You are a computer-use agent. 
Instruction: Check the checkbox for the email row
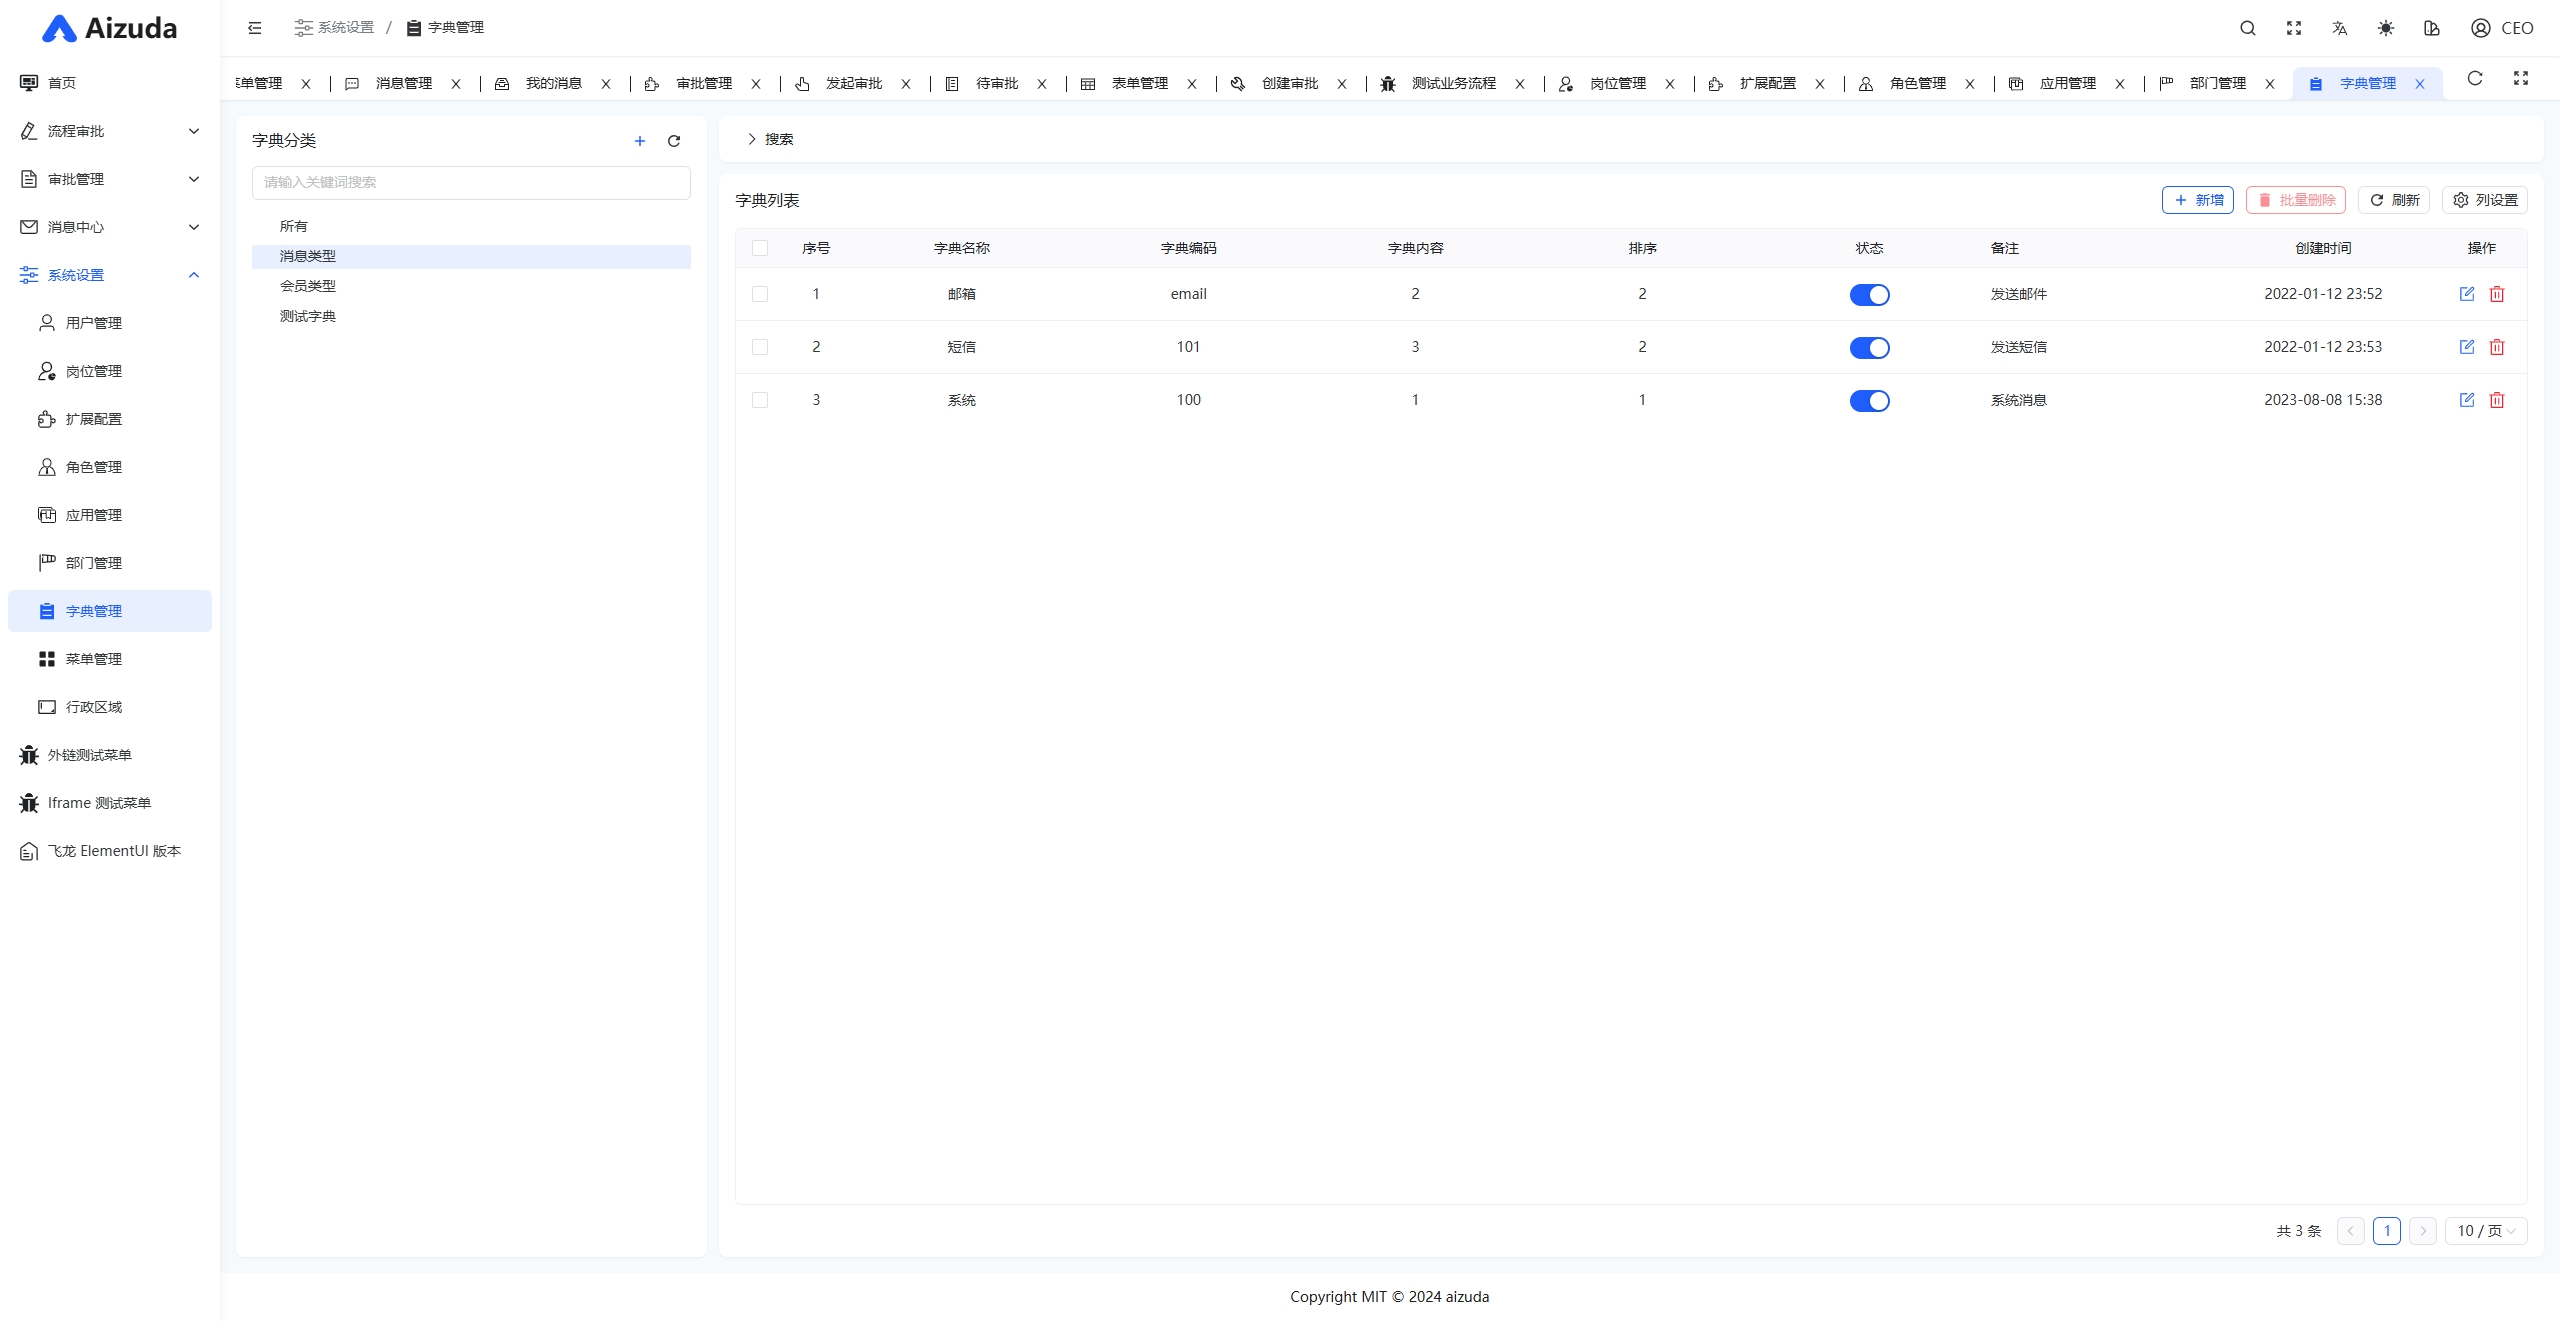(x=760, y=294)
